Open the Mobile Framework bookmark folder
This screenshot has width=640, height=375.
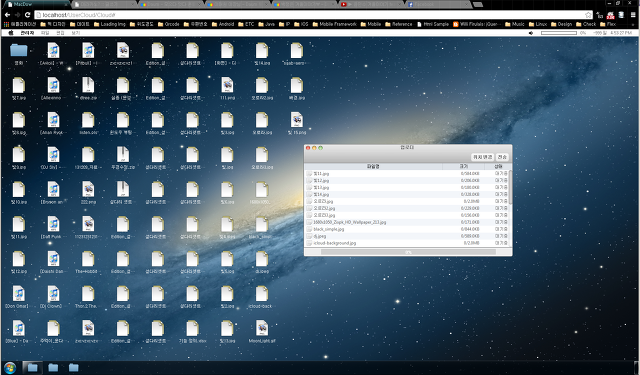(x=334, y=24)
